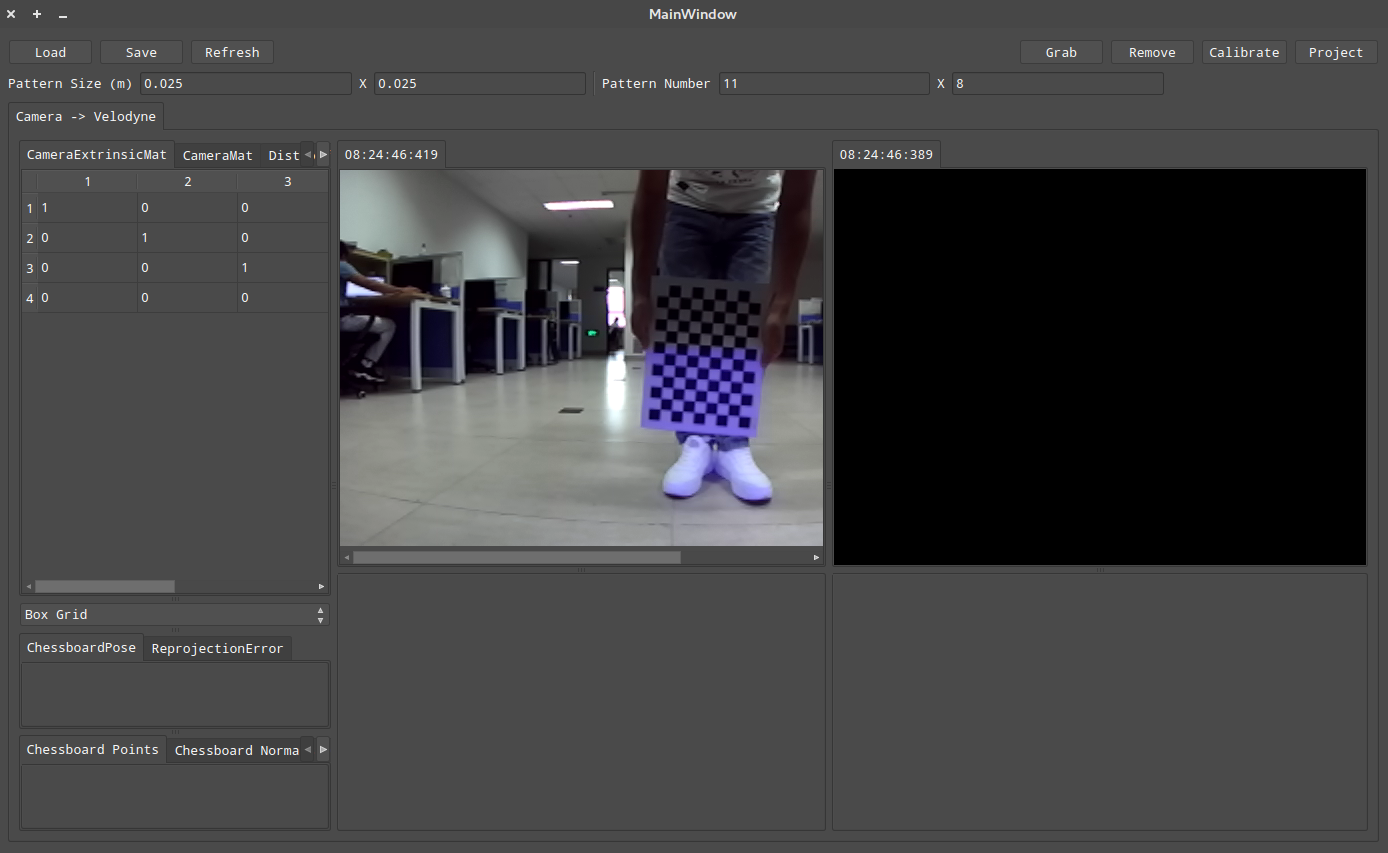Click left arrow of matrix table scrollbar
This screenshot has height=853, width=1388.
click(29, 586)
